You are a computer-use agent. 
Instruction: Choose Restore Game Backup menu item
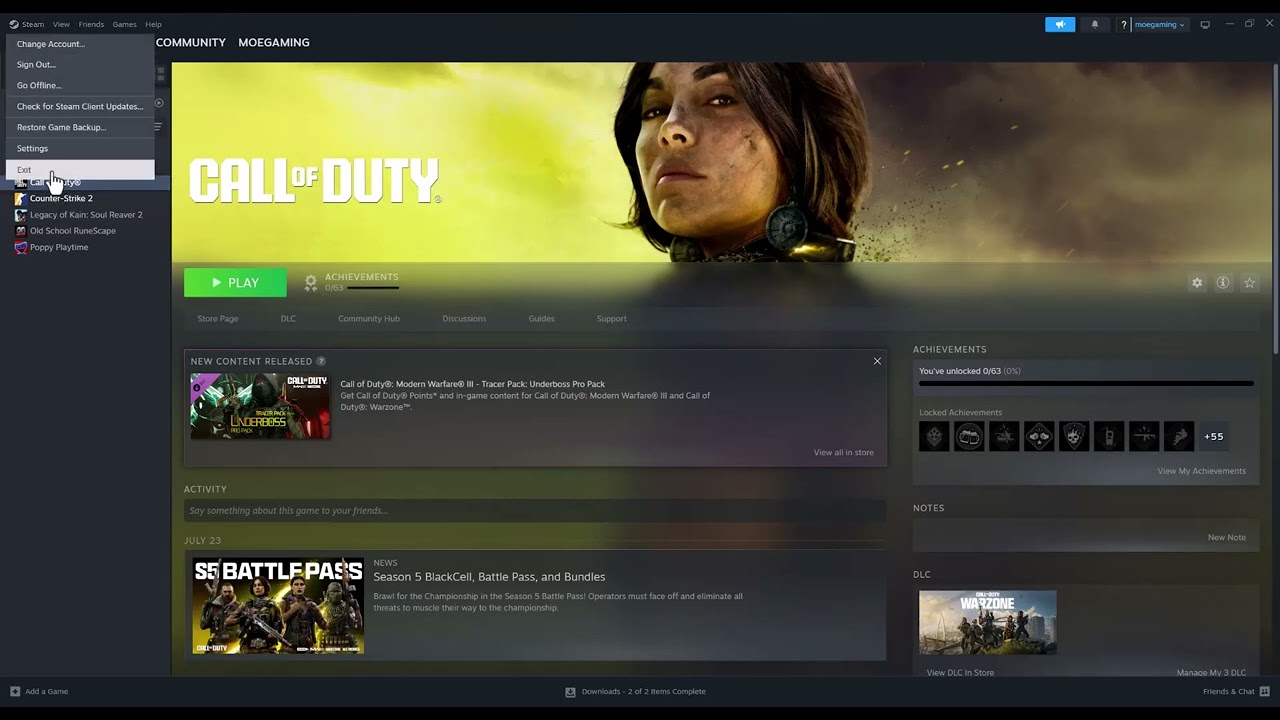(80, 128)
